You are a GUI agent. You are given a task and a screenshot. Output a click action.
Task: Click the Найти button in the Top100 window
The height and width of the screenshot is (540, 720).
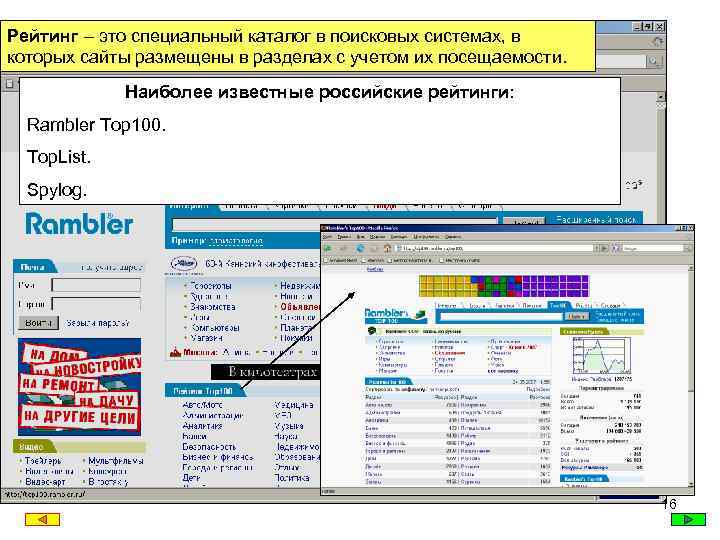577,316
